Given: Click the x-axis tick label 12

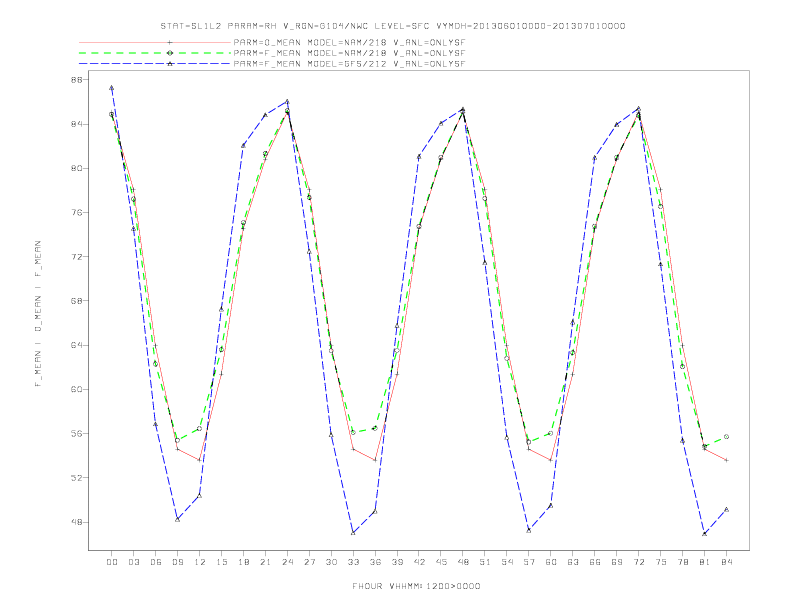Looking at the screenshot, I should point(200,562).
